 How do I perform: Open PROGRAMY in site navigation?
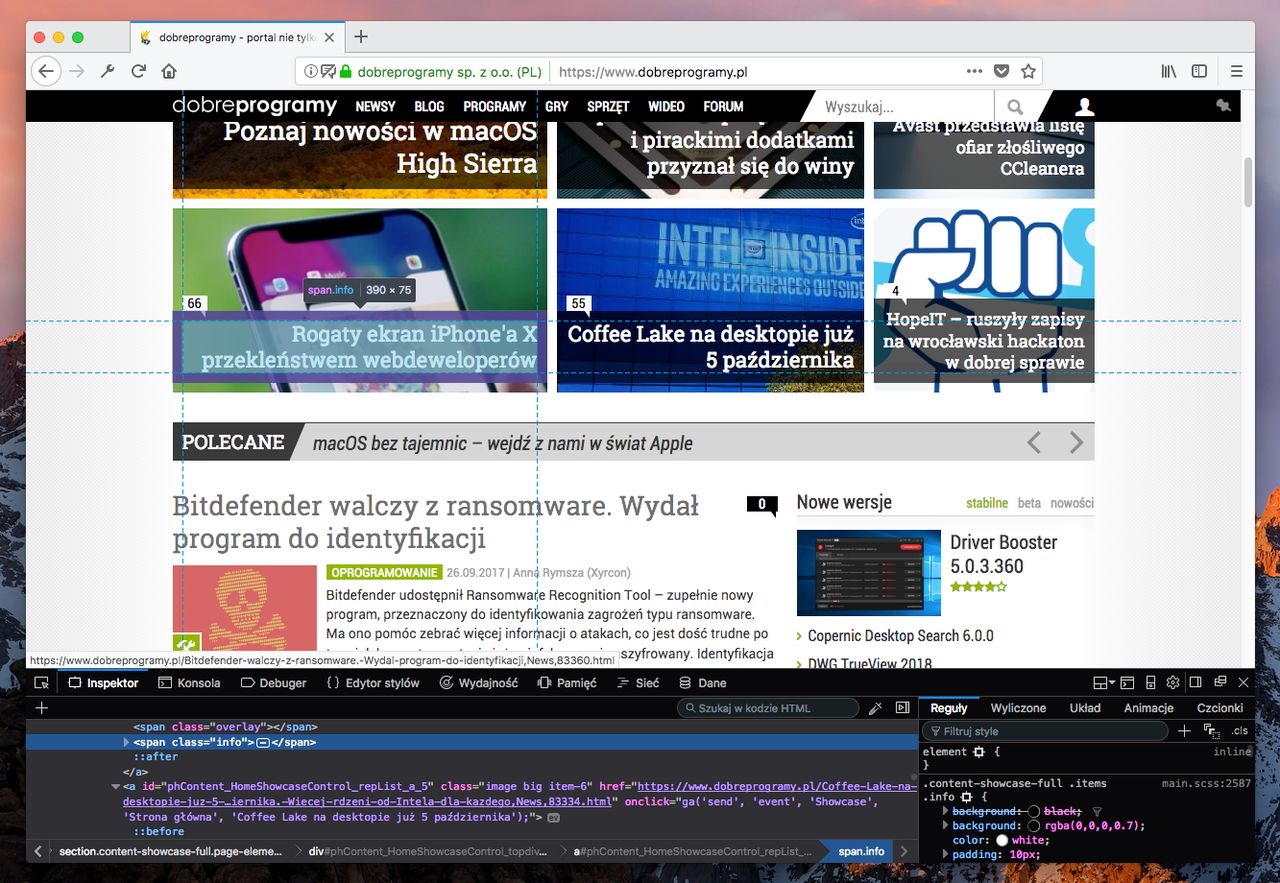495,106
